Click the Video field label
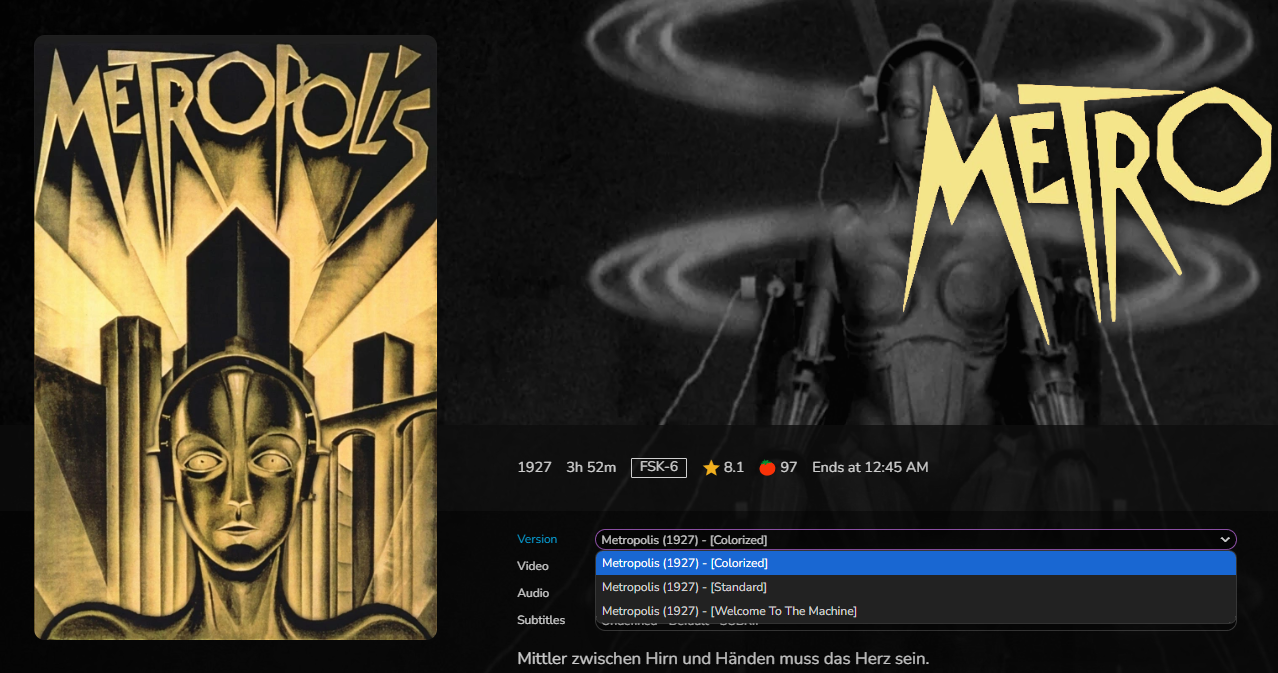The image size is (1278, 673). pos(533,566)
